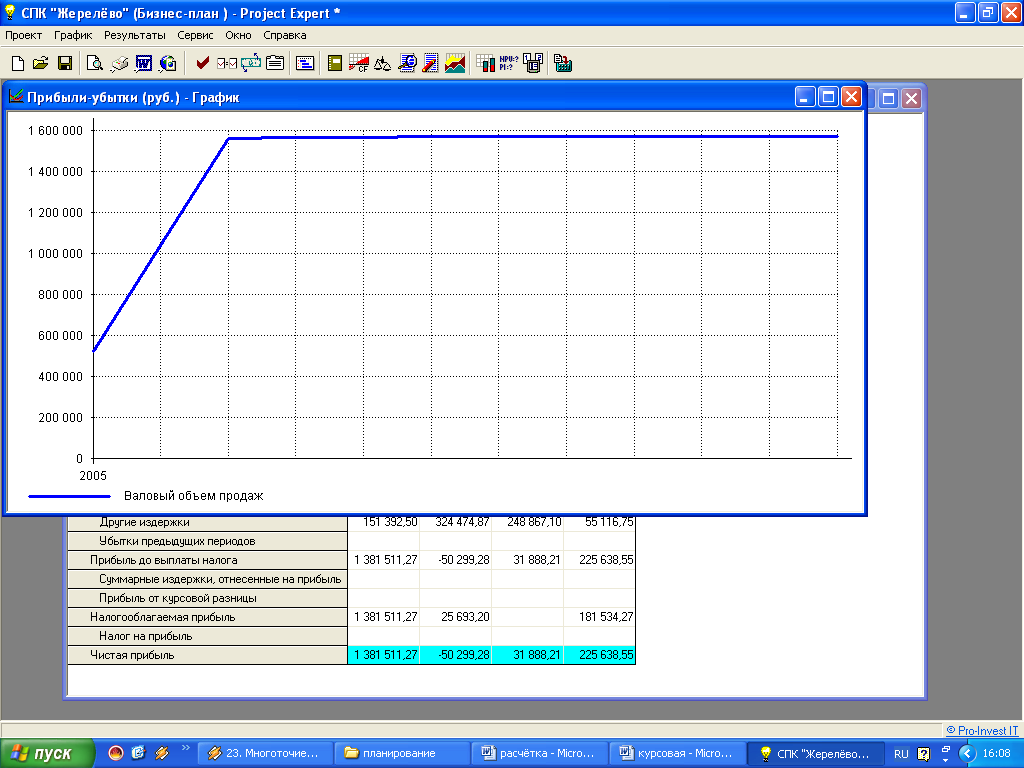Save the project with the floppy disk icon
The image size is (1024, 768).
pos(65,63)
